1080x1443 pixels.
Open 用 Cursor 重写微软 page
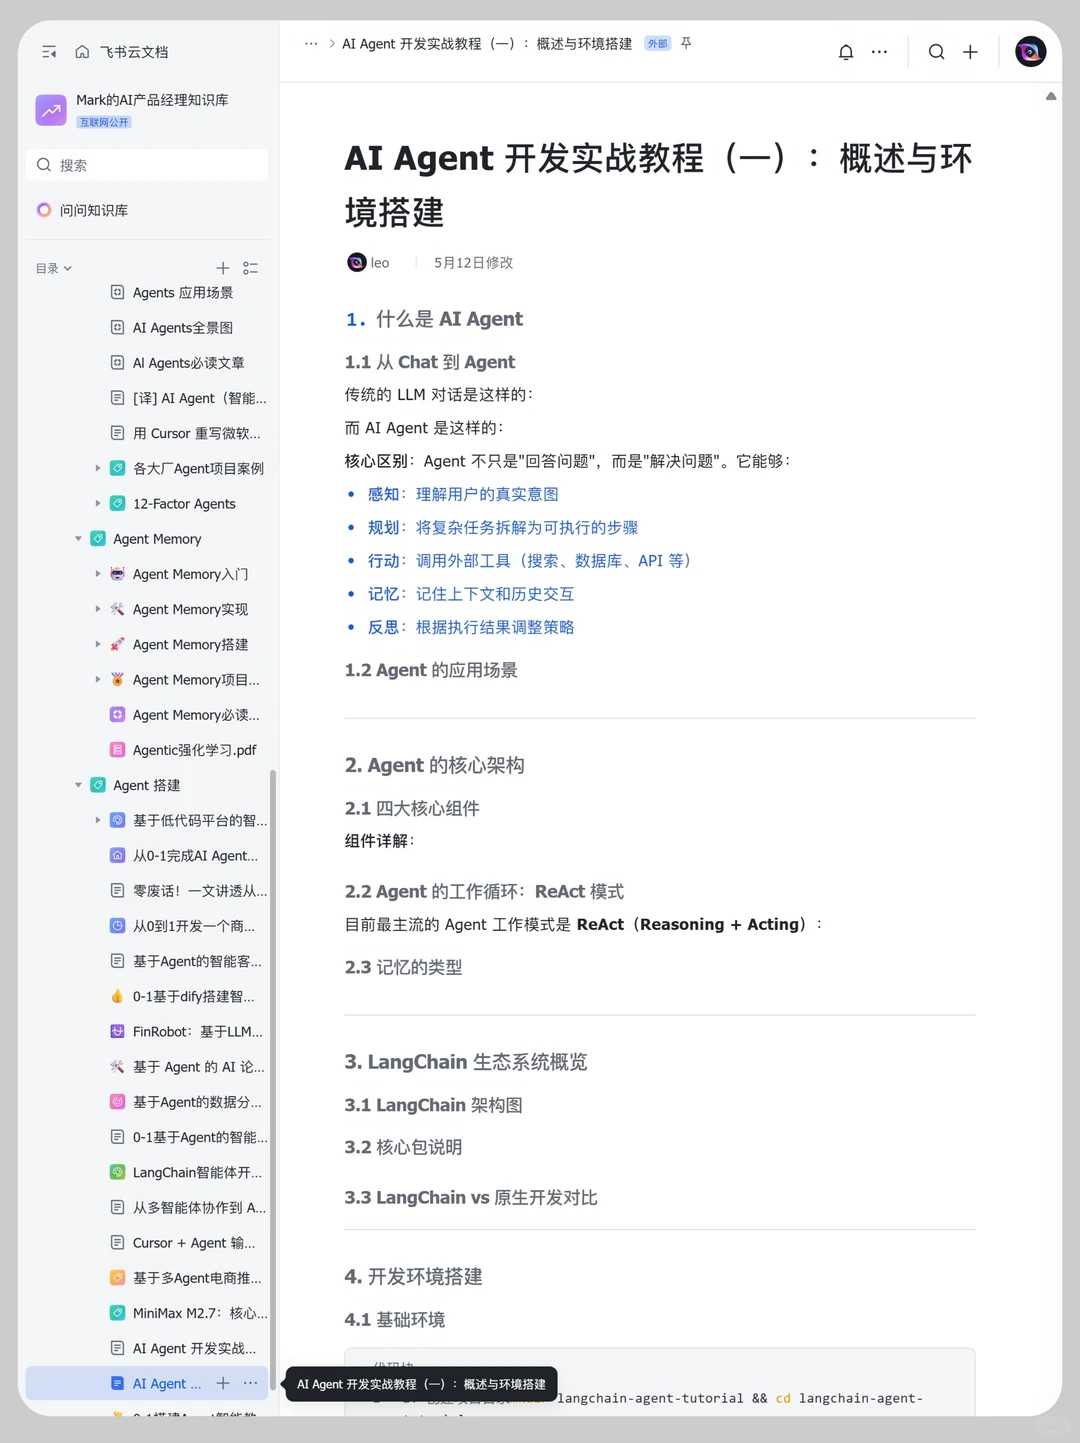point(197,433)
